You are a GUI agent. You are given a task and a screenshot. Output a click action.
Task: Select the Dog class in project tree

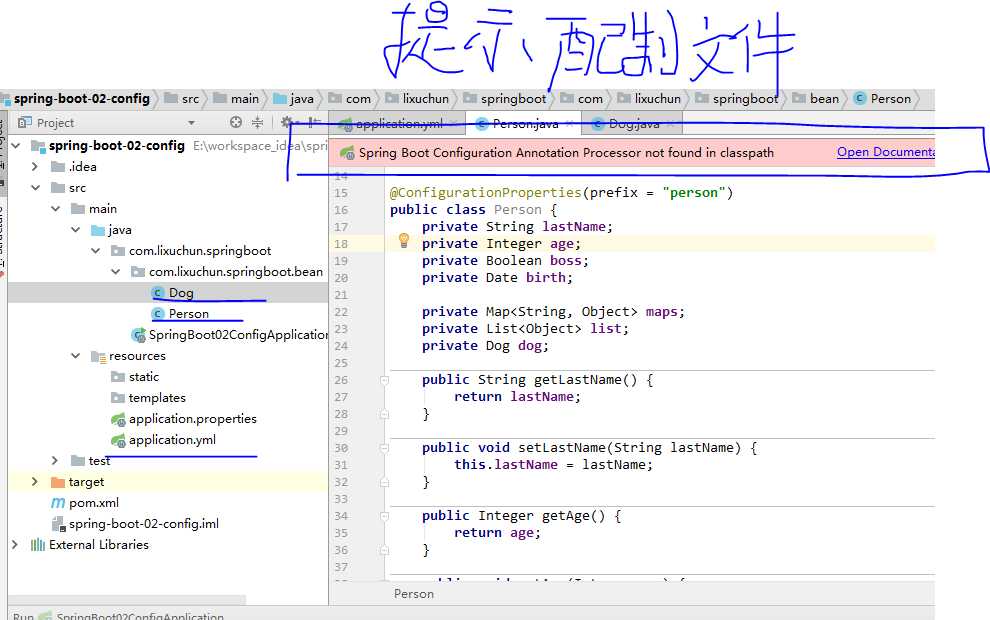(x=181, y=293)
